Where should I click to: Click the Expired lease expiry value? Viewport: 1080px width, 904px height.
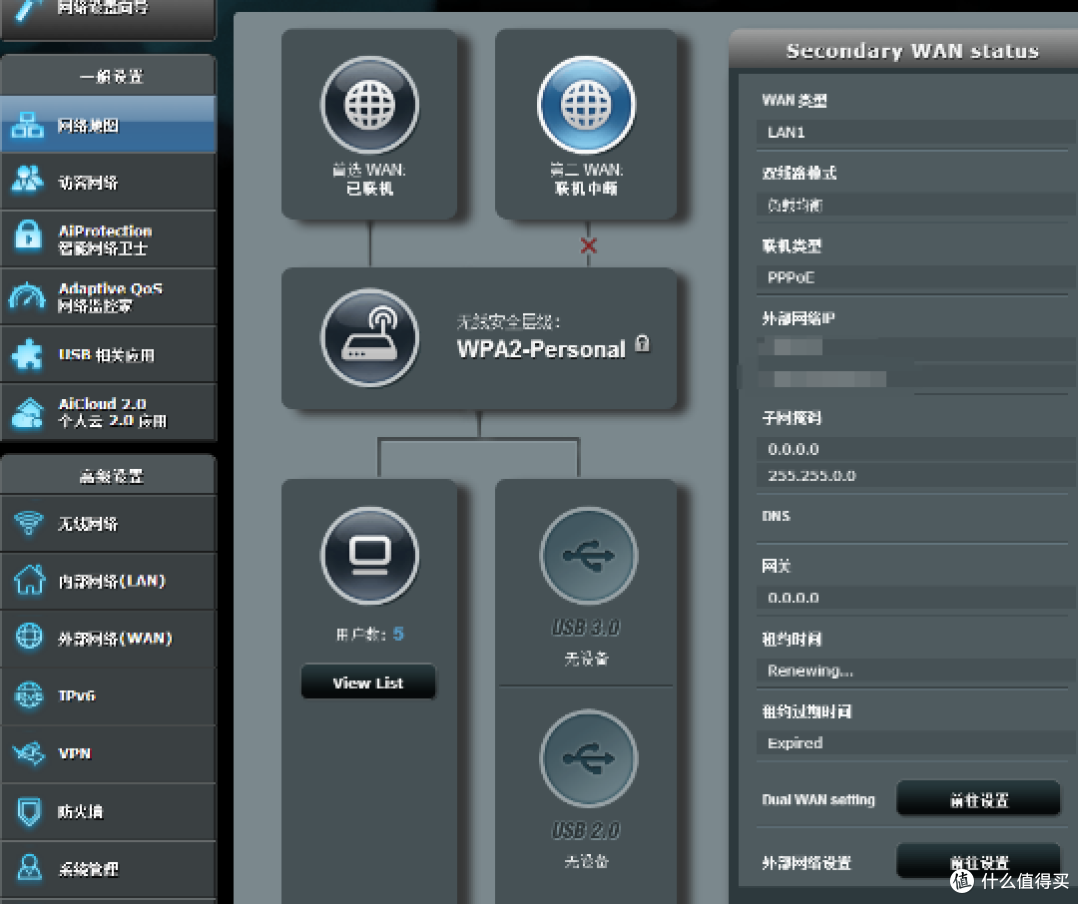(x=795, y=743)
